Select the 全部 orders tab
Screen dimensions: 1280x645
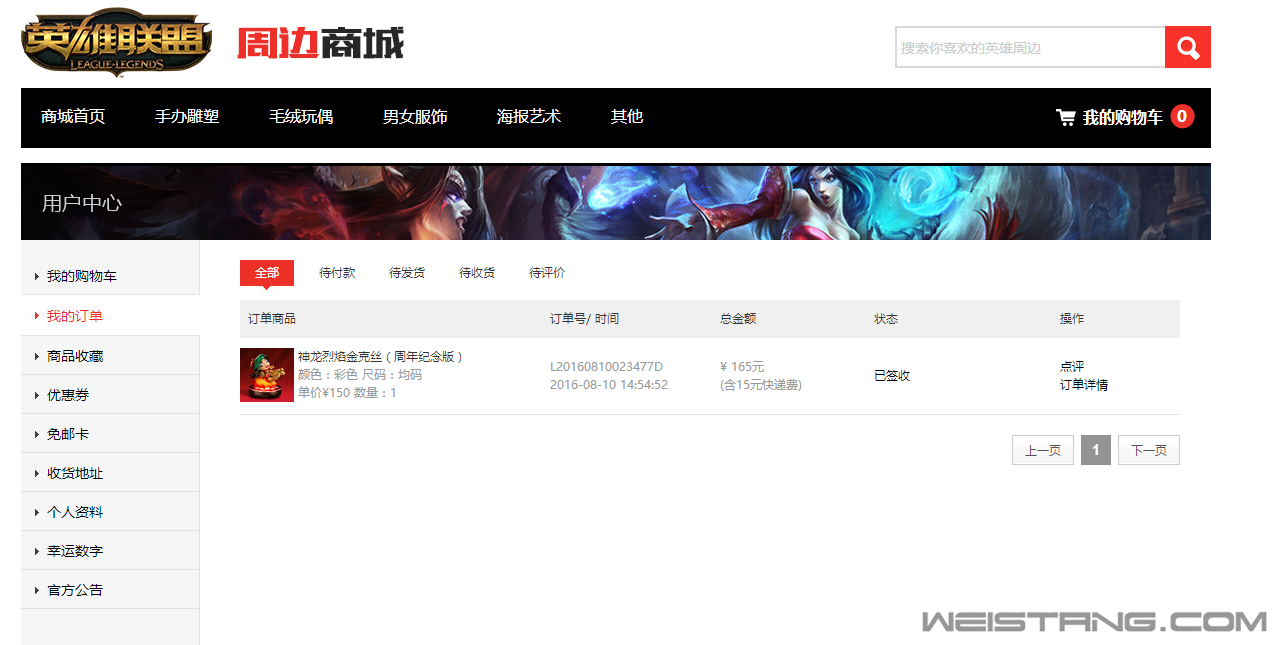pos(267,273)
